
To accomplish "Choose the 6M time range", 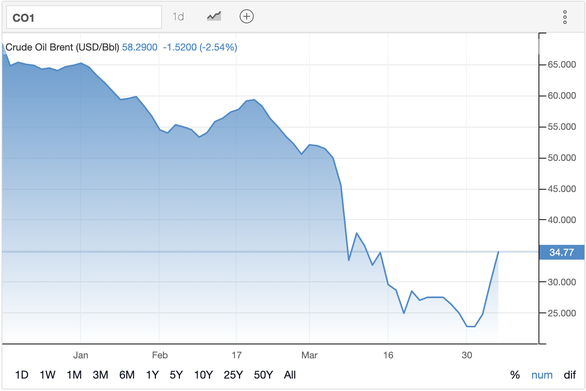I will 127,375.
